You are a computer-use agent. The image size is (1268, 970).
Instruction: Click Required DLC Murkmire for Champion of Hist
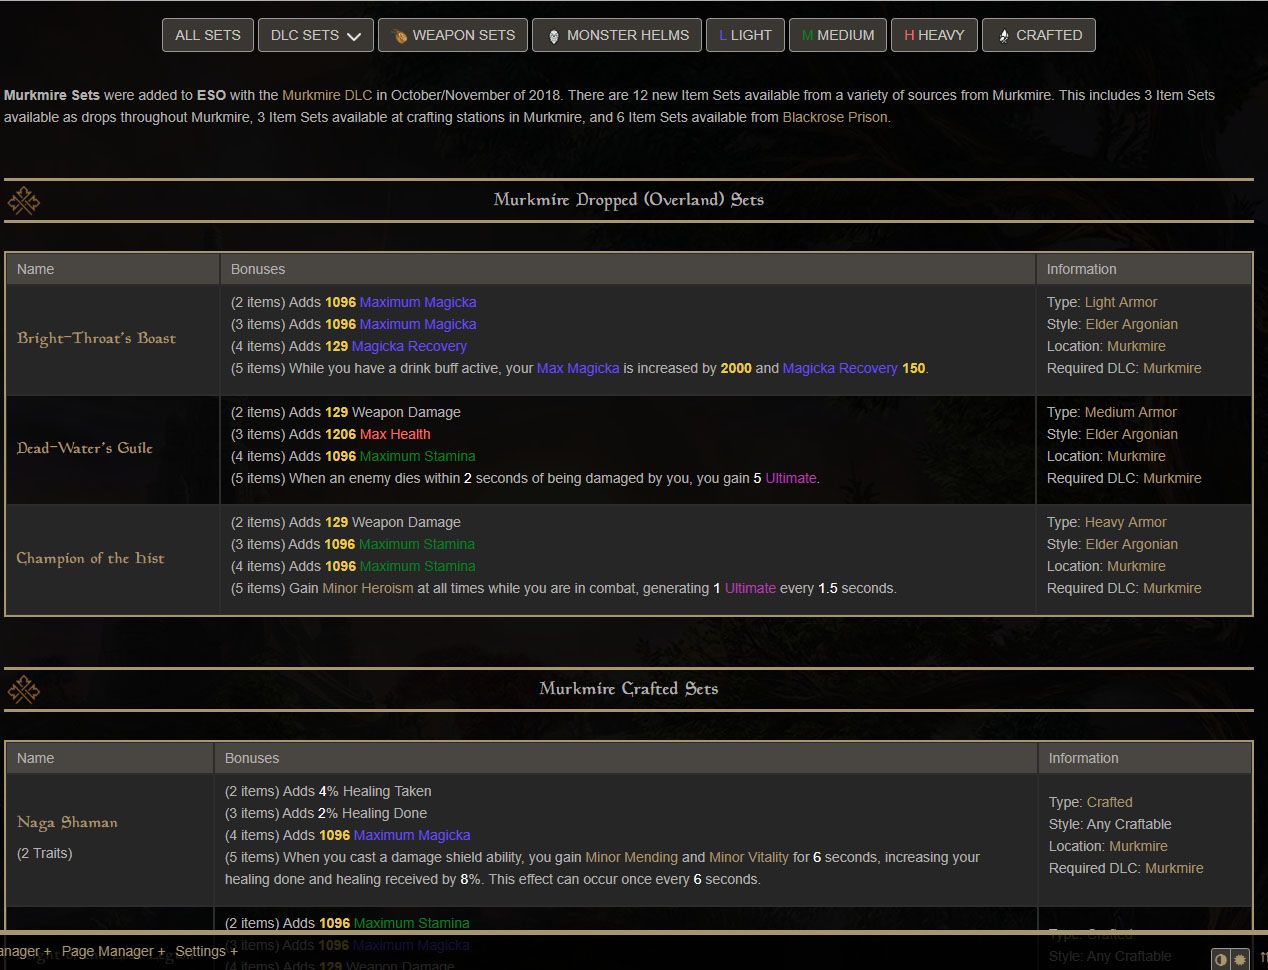click(1172, 588)
